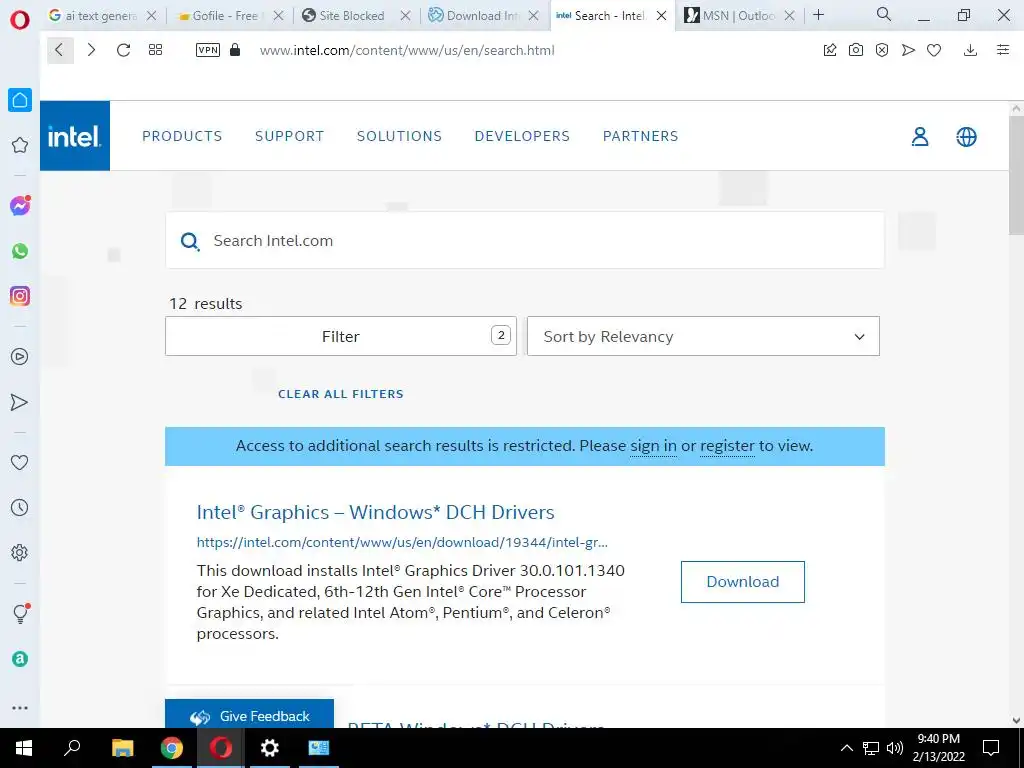Viewport: 1024px width, 768px height.
Task: Reload the page with the refresh icon
Action: click(x=123, y=50)
